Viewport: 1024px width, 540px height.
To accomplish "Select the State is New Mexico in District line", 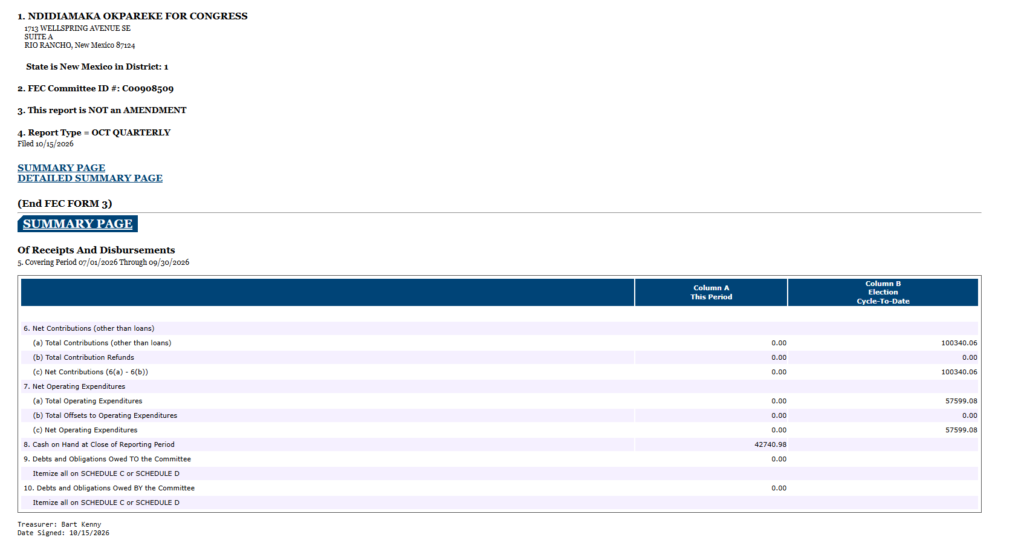I will pos(97,67).
